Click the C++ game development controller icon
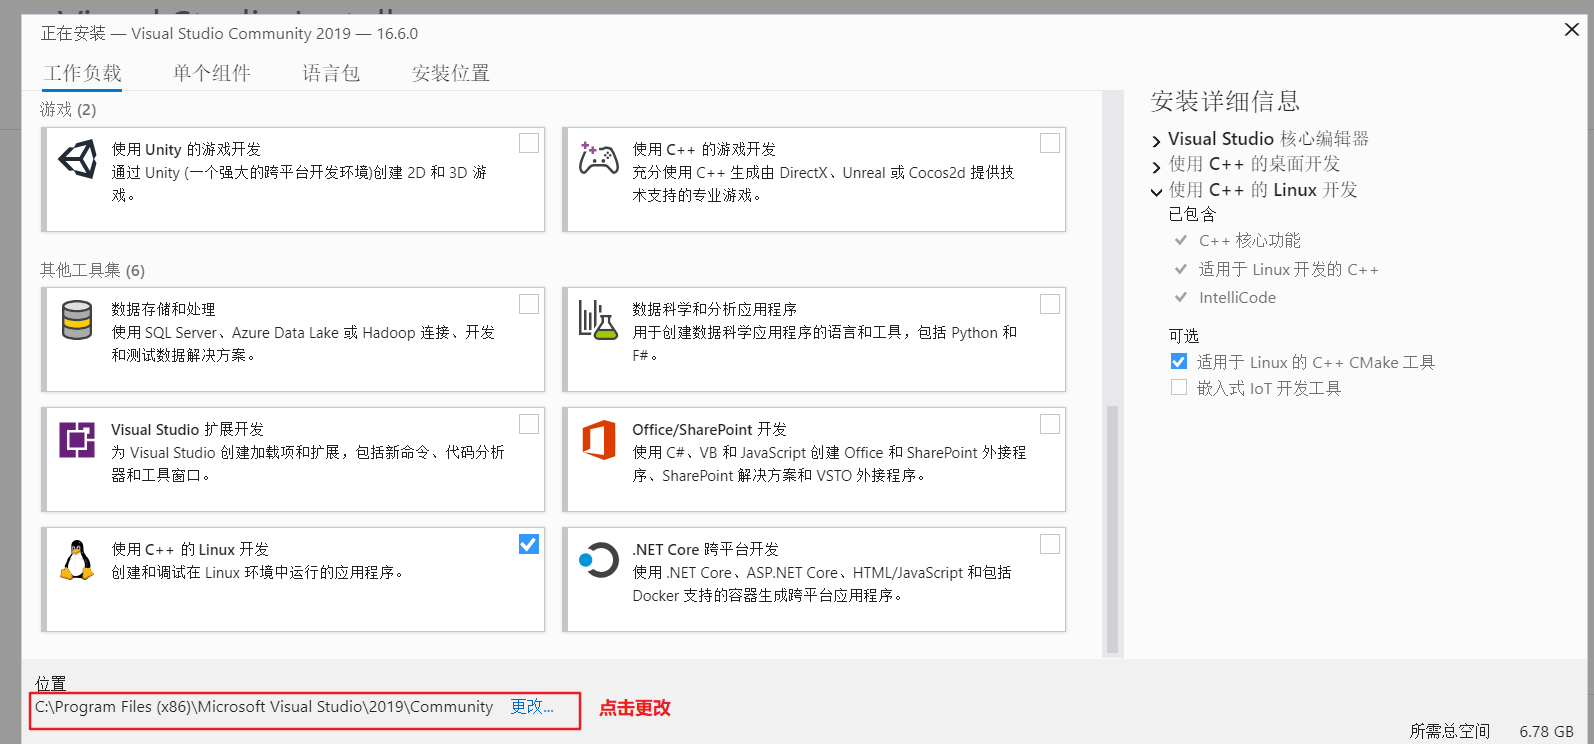 pyautogui.click(x=599, y=159)
